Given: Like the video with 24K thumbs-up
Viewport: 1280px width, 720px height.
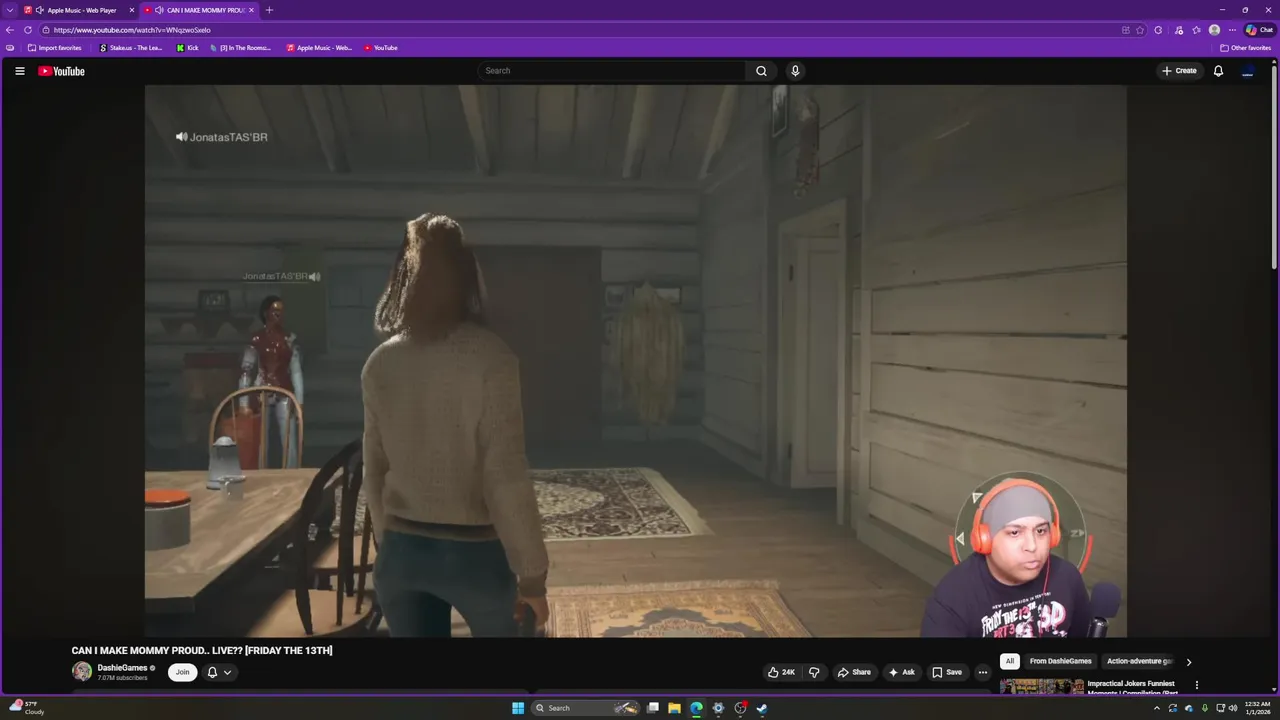Looking at the screenshot, I should click(x=781, y=672).
